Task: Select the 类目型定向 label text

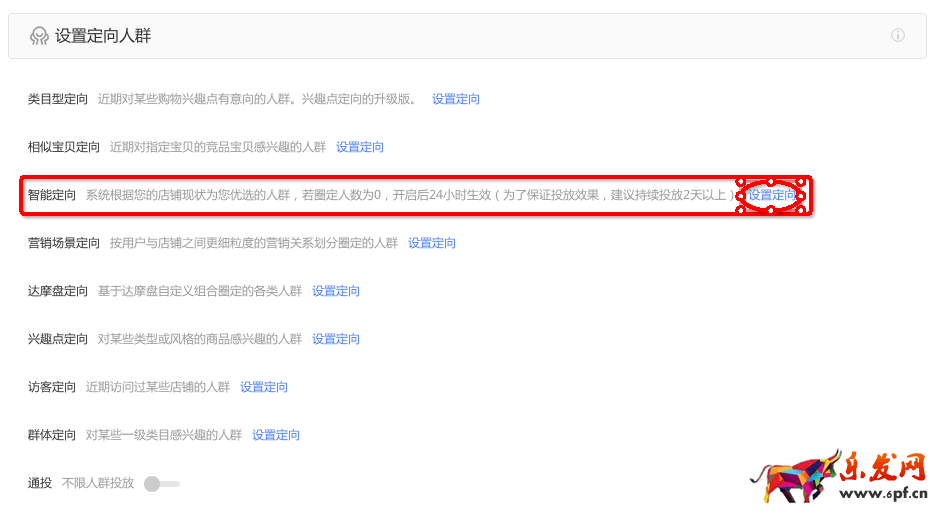Action: click(58, 99)
